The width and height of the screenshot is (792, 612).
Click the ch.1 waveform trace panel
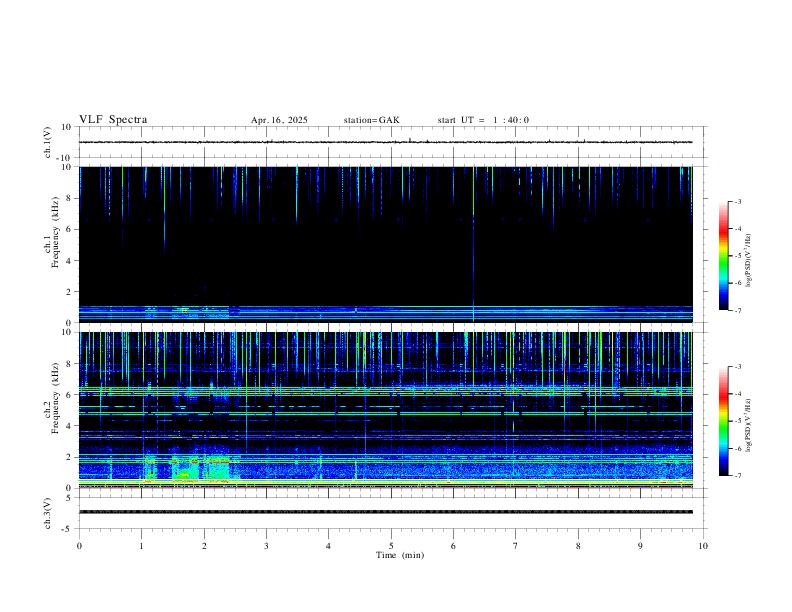tap(391, 142)
